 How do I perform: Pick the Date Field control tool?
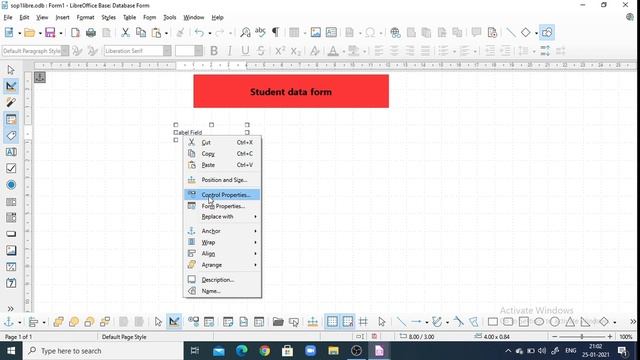11,283
